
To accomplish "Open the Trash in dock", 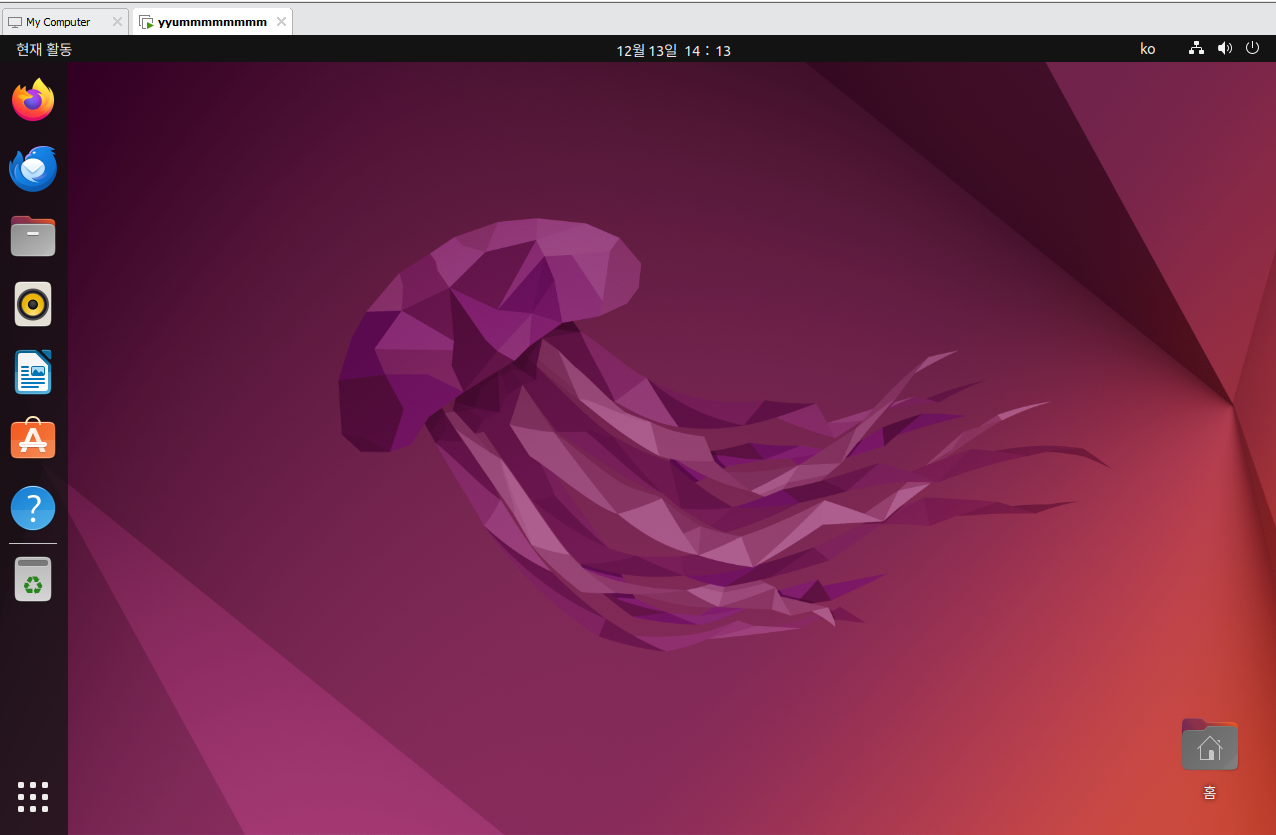I will pos(33,579).
